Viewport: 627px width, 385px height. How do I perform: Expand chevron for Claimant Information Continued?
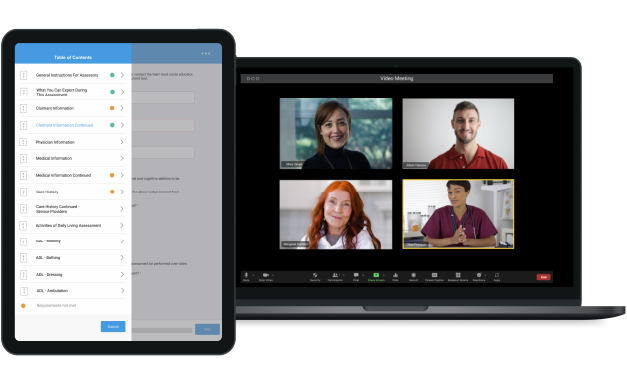tap(122, 125)
